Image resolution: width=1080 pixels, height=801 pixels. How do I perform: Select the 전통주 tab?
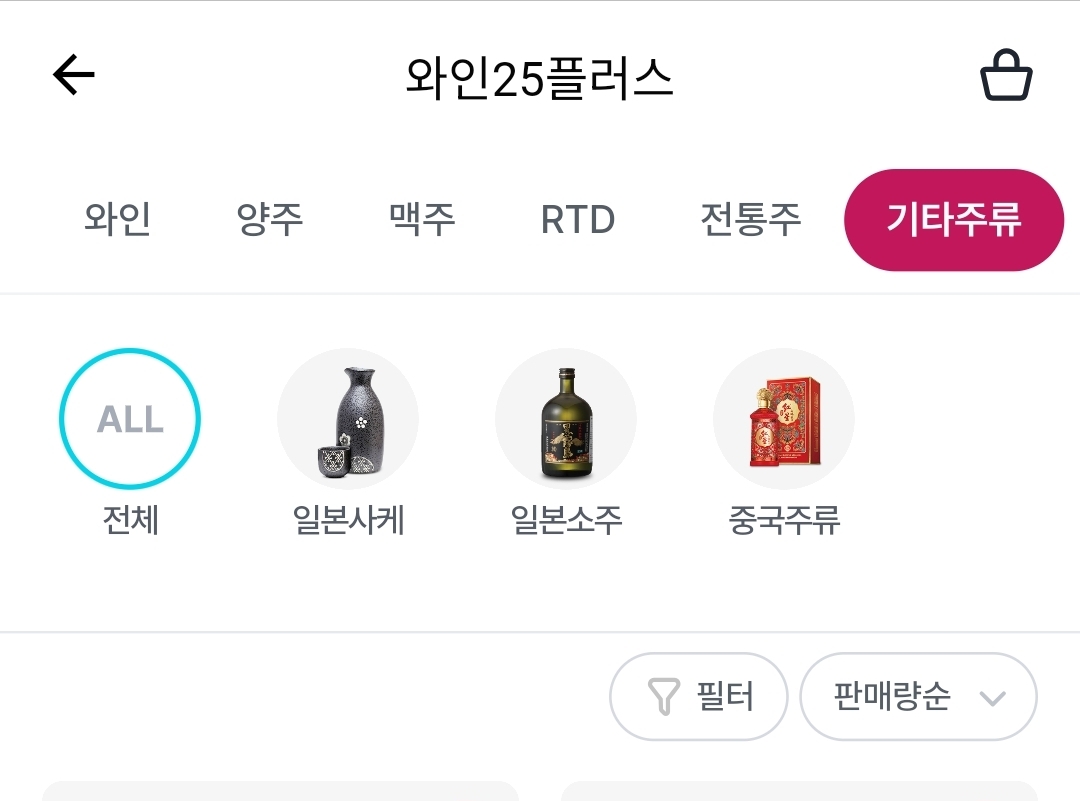(750, 219)
